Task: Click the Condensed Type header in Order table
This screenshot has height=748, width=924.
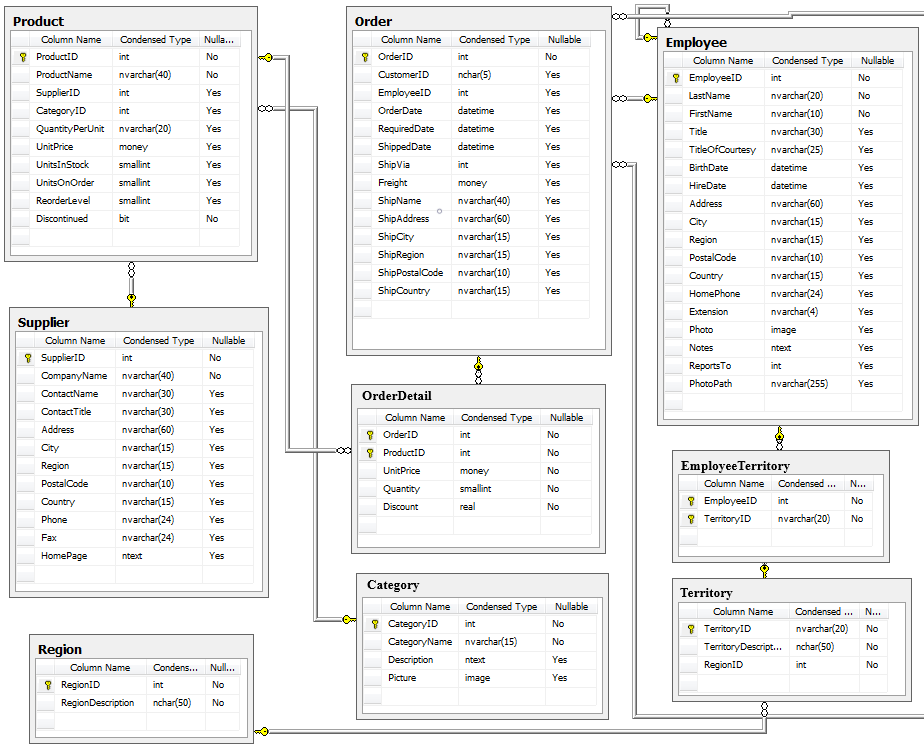Action: click(x=494, y=39)
